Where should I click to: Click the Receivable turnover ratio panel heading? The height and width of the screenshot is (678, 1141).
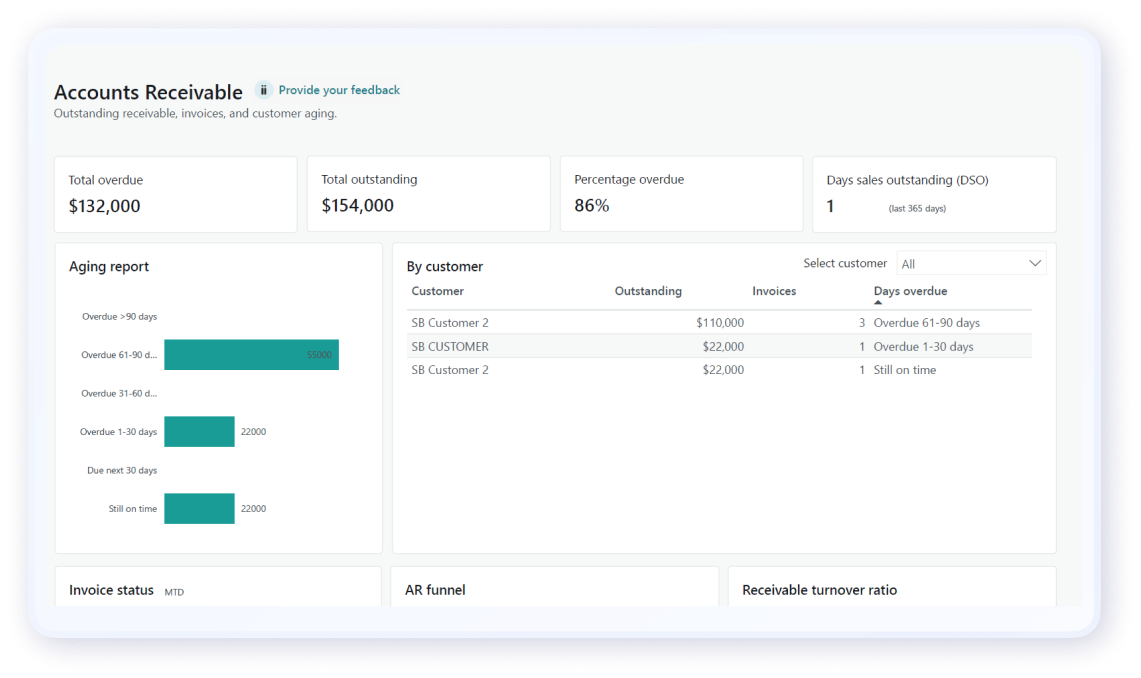tap(819, 590)
